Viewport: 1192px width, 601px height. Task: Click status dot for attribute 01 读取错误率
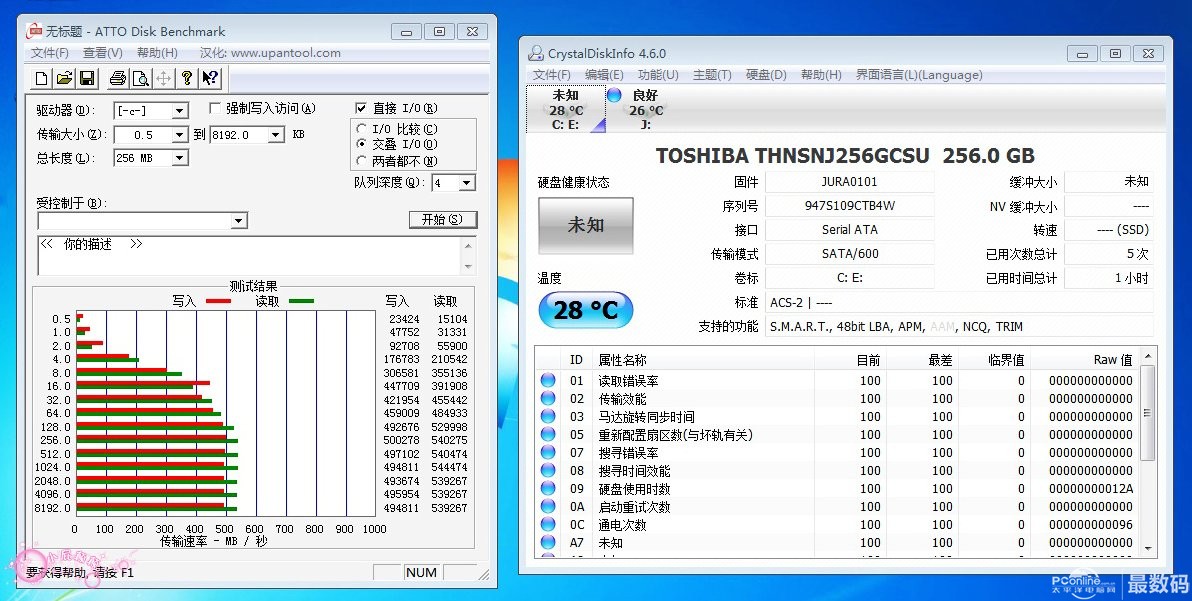click(547, 380)
